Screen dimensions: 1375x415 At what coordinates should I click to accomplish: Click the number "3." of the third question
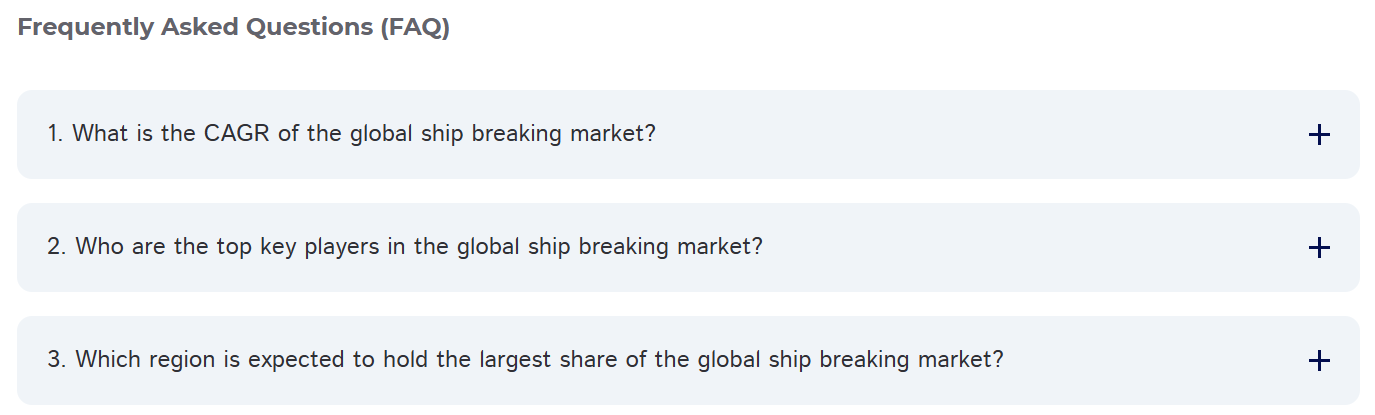pyautogui.click(x=57, y=359)
